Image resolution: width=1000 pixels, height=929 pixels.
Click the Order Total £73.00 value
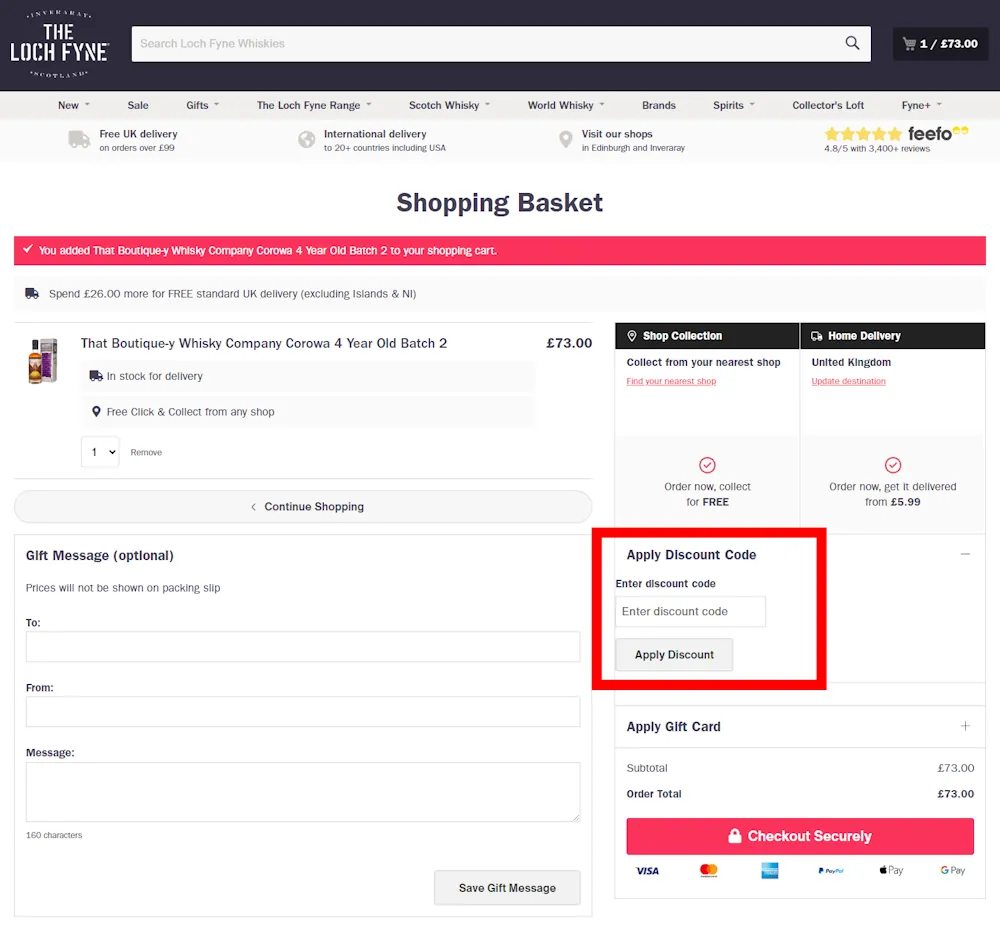pos(955,794)
